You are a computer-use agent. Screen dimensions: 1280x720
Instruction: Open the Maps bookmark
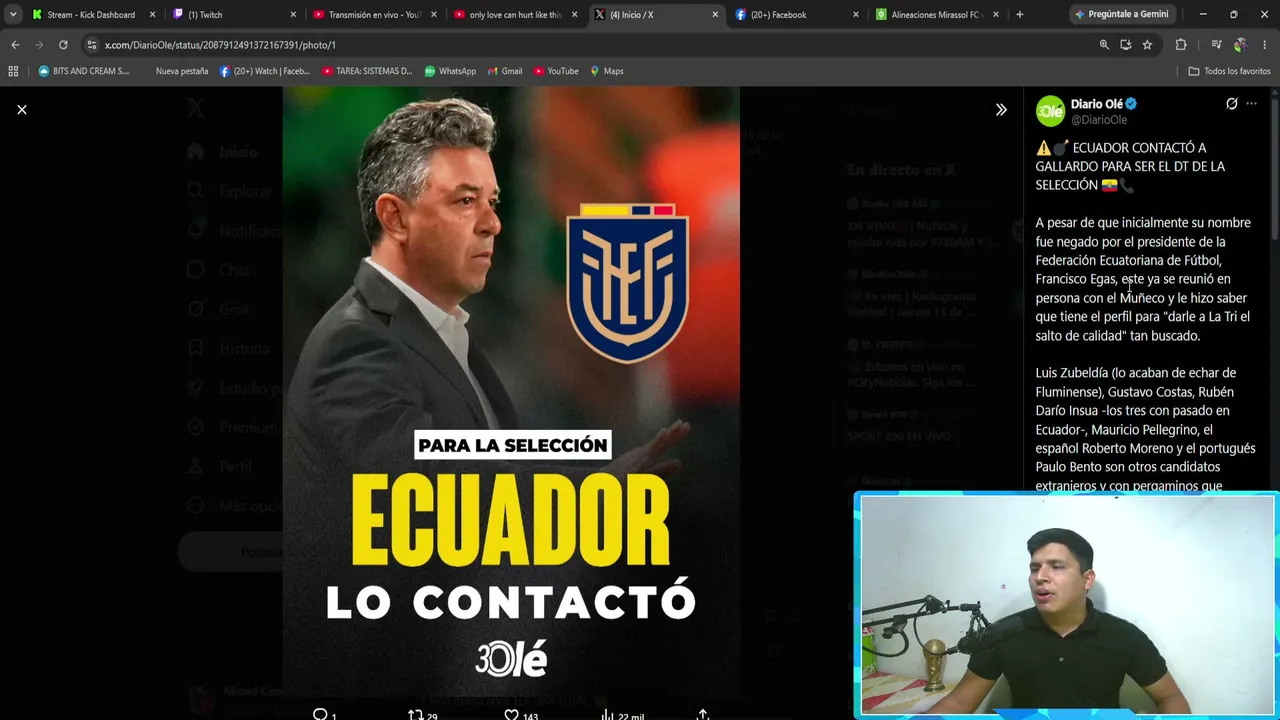[607, 71]
